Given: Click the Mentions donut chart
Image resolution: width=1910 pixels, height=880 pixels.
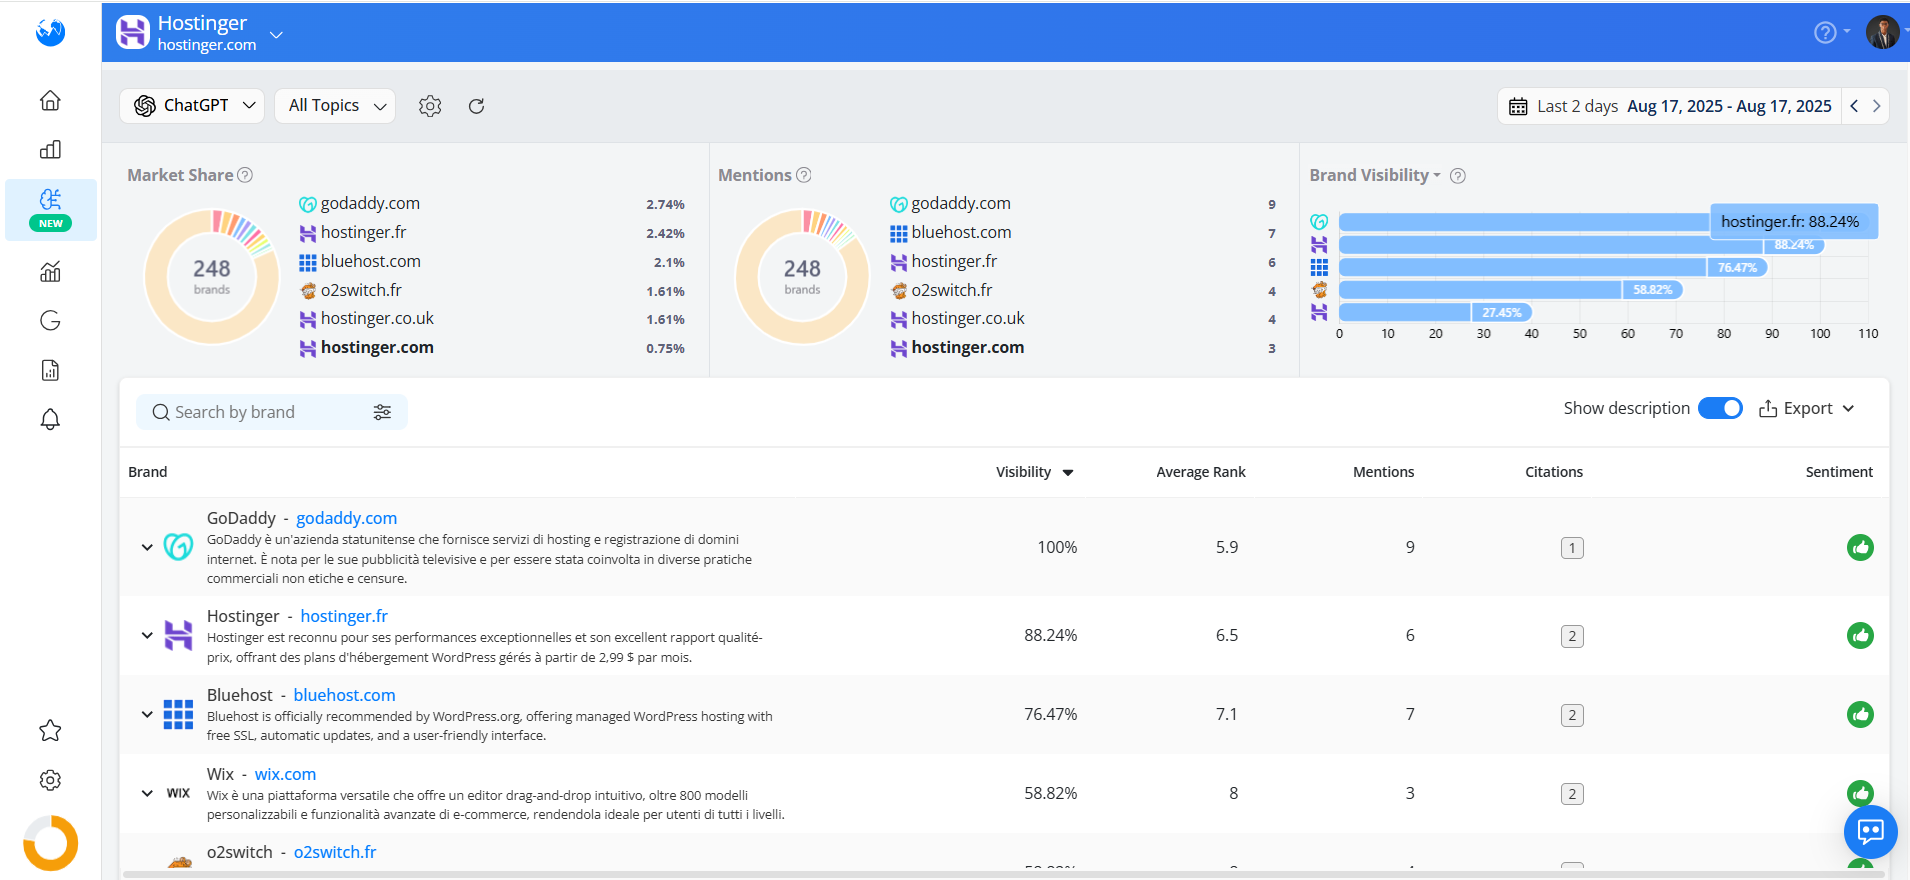Looking at the screenshot, I should [802, 277].
